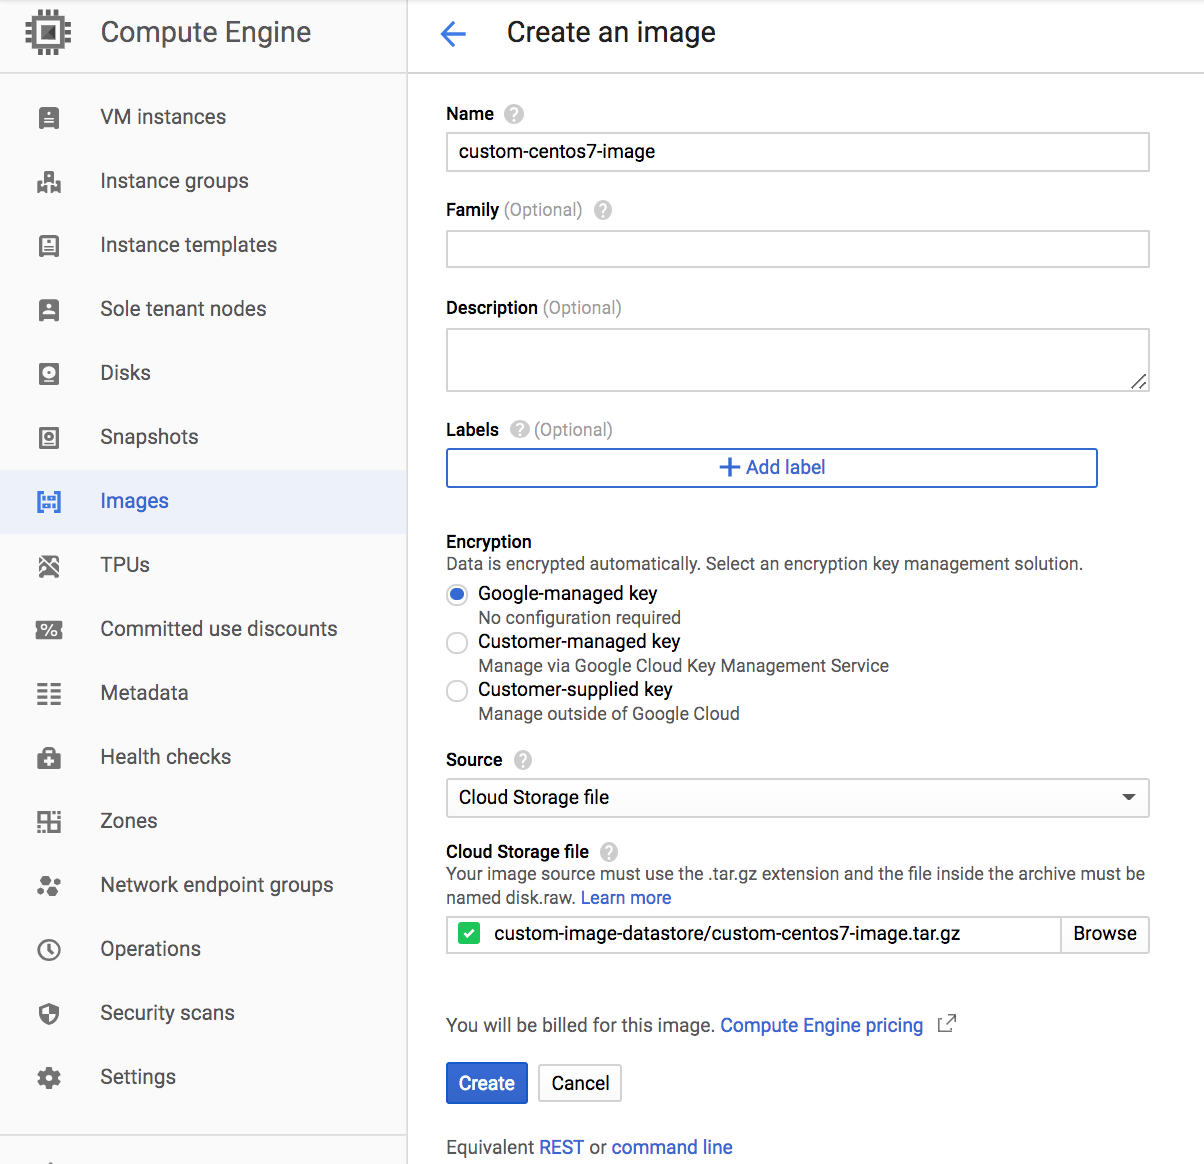1204x1164 pixels.
Task: Open Sole tenant nodes page
Action: (183, 309)
